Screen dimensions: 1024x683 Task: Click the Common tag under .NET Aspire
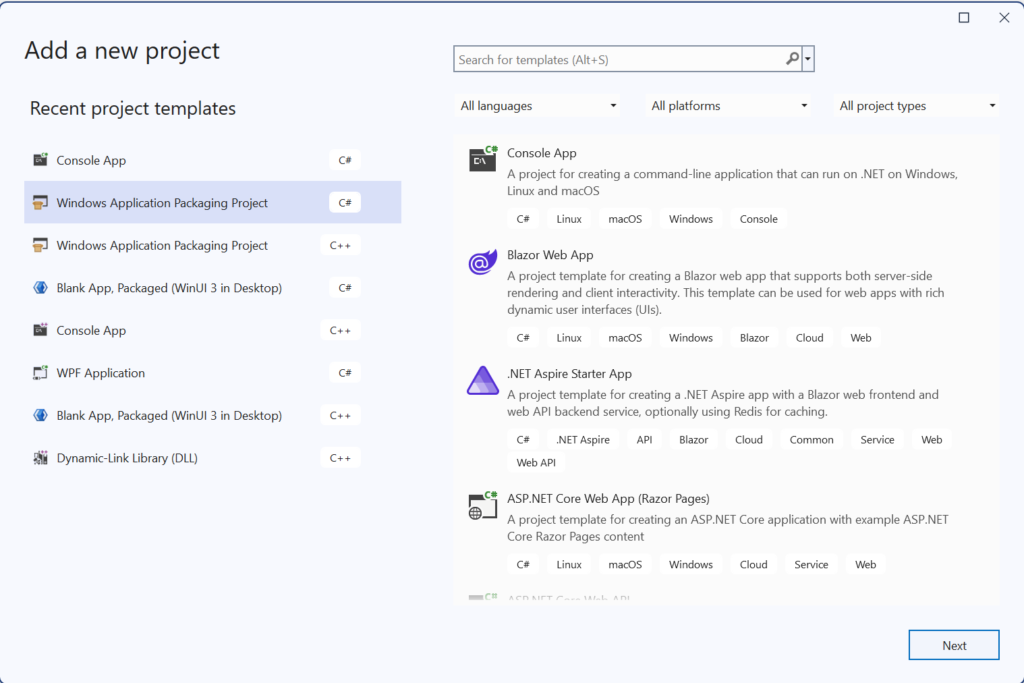[811, 439]
